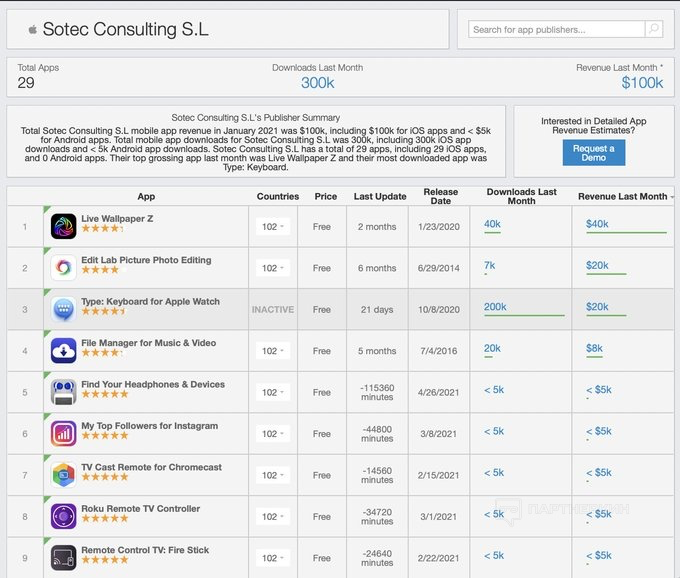Screen dimensions: 680x578
Task: Click 20k downloads for File Manager
Action: [492, 348]
